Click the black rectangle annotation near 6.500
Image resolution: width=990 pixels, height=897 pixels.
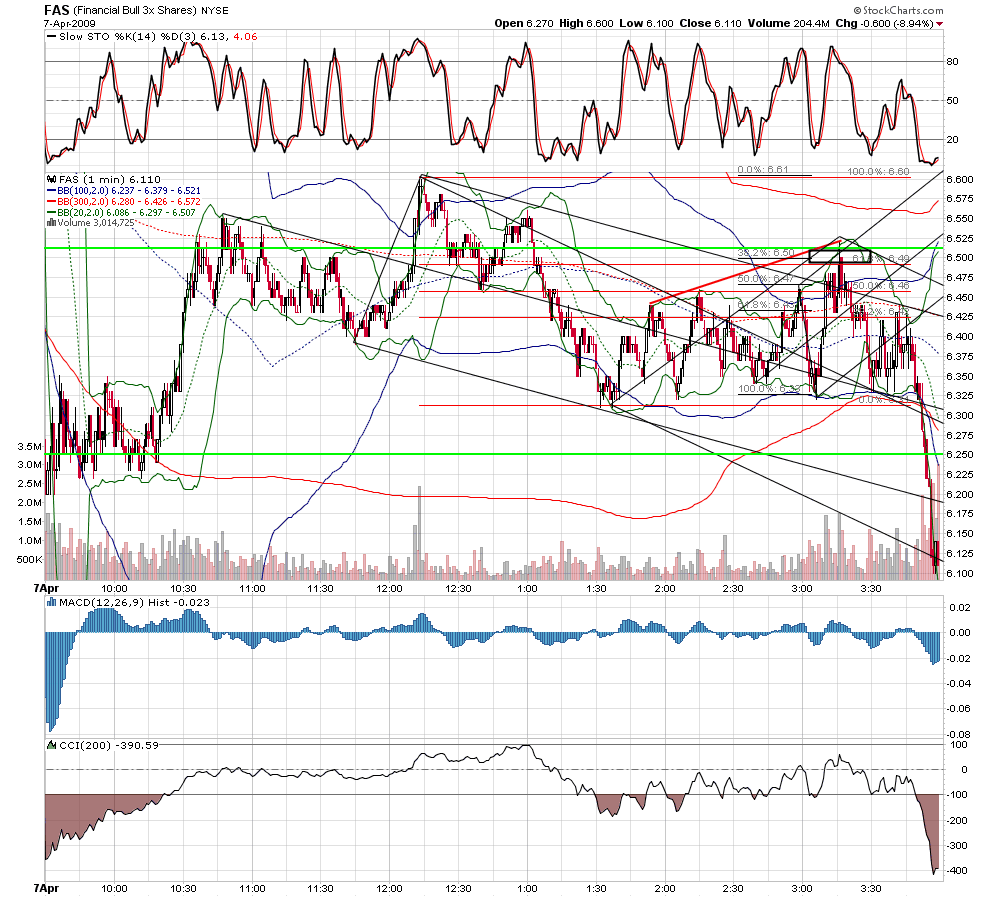click(x=840, y=256)
